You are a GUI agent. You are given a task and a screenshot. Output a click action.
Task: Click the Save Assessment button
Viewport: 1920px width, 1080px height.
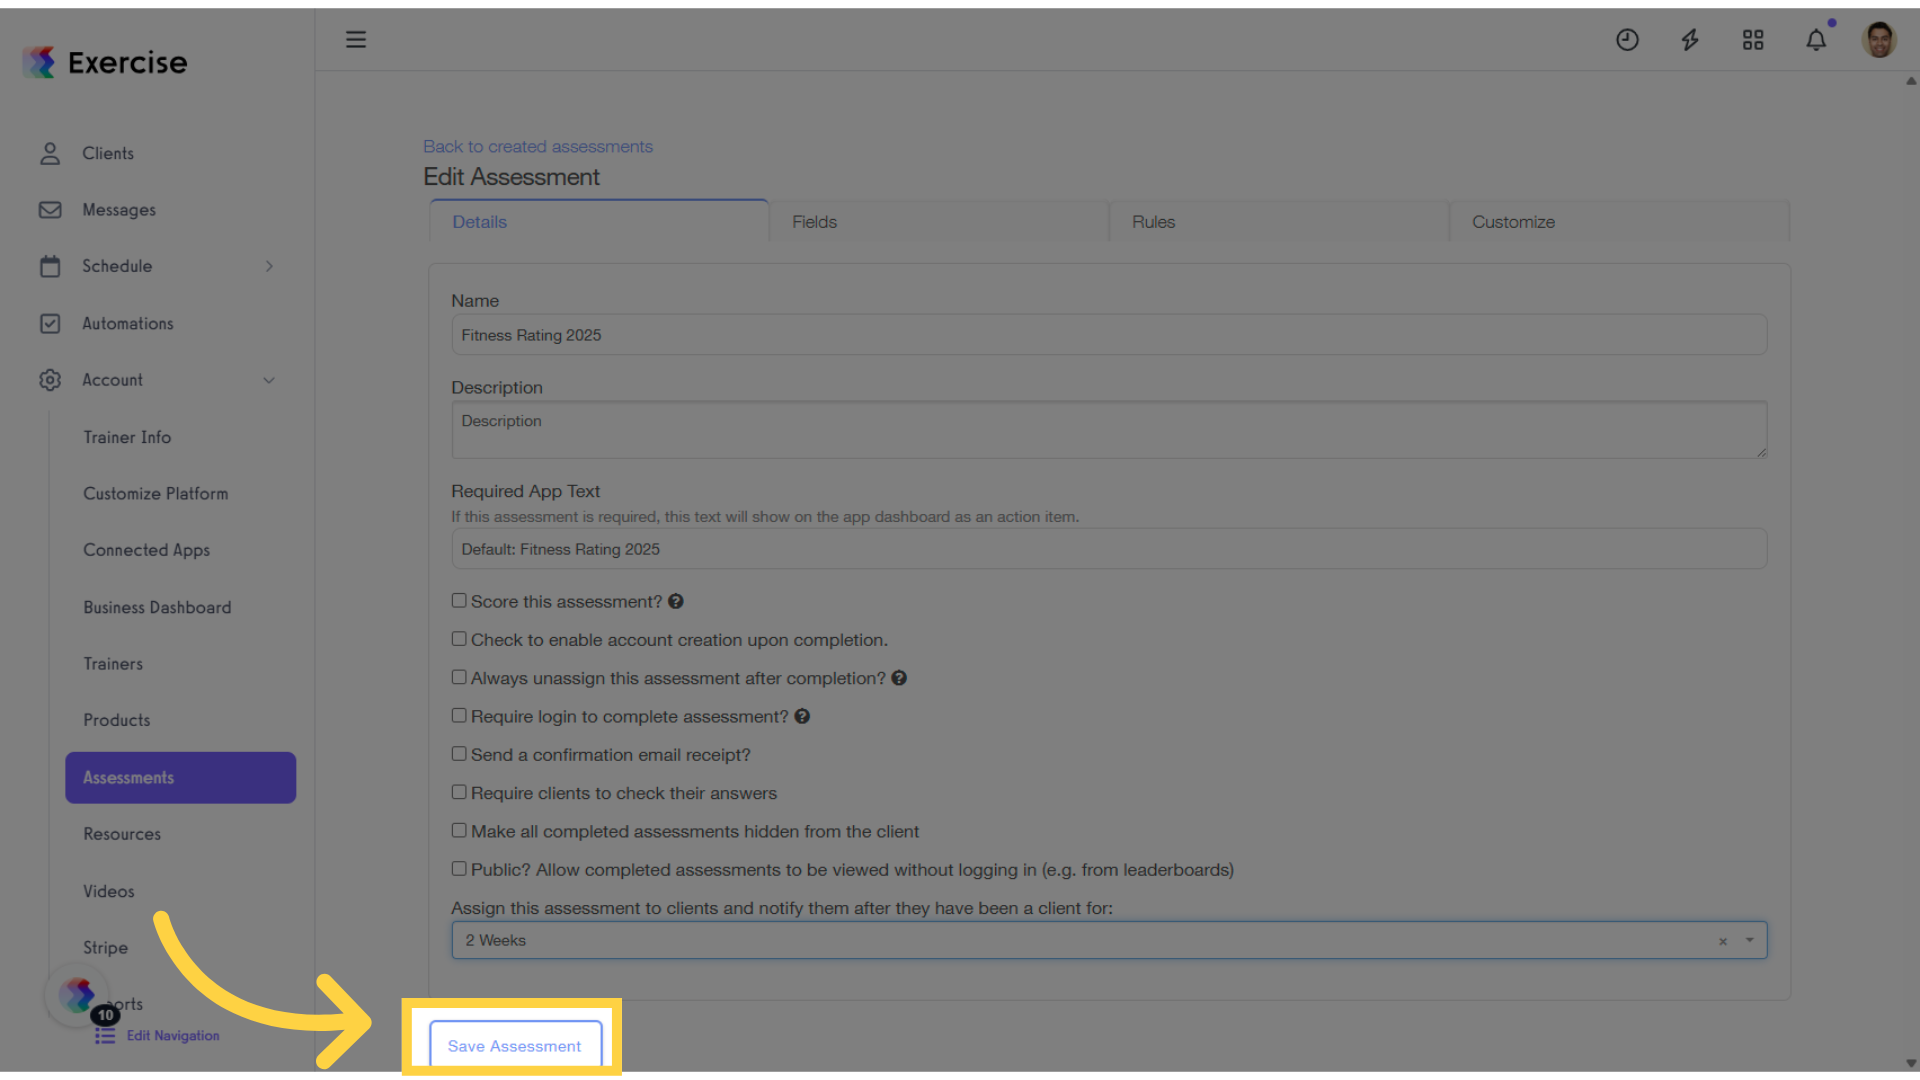click(x=514, y=1045)
